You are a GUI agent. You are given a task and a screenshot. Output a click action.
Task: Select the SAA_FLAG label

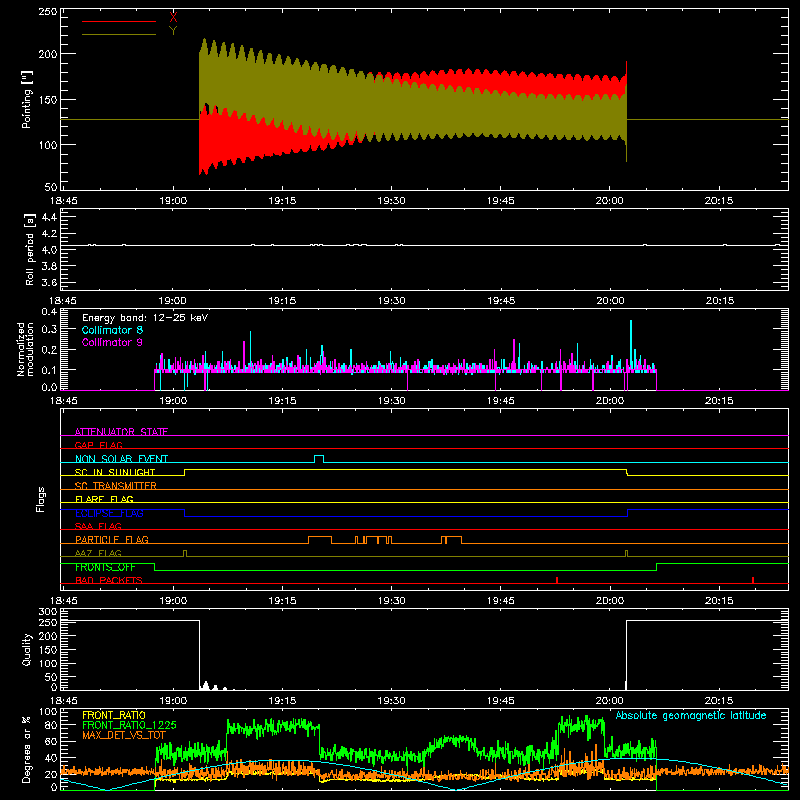pos(98,526)
